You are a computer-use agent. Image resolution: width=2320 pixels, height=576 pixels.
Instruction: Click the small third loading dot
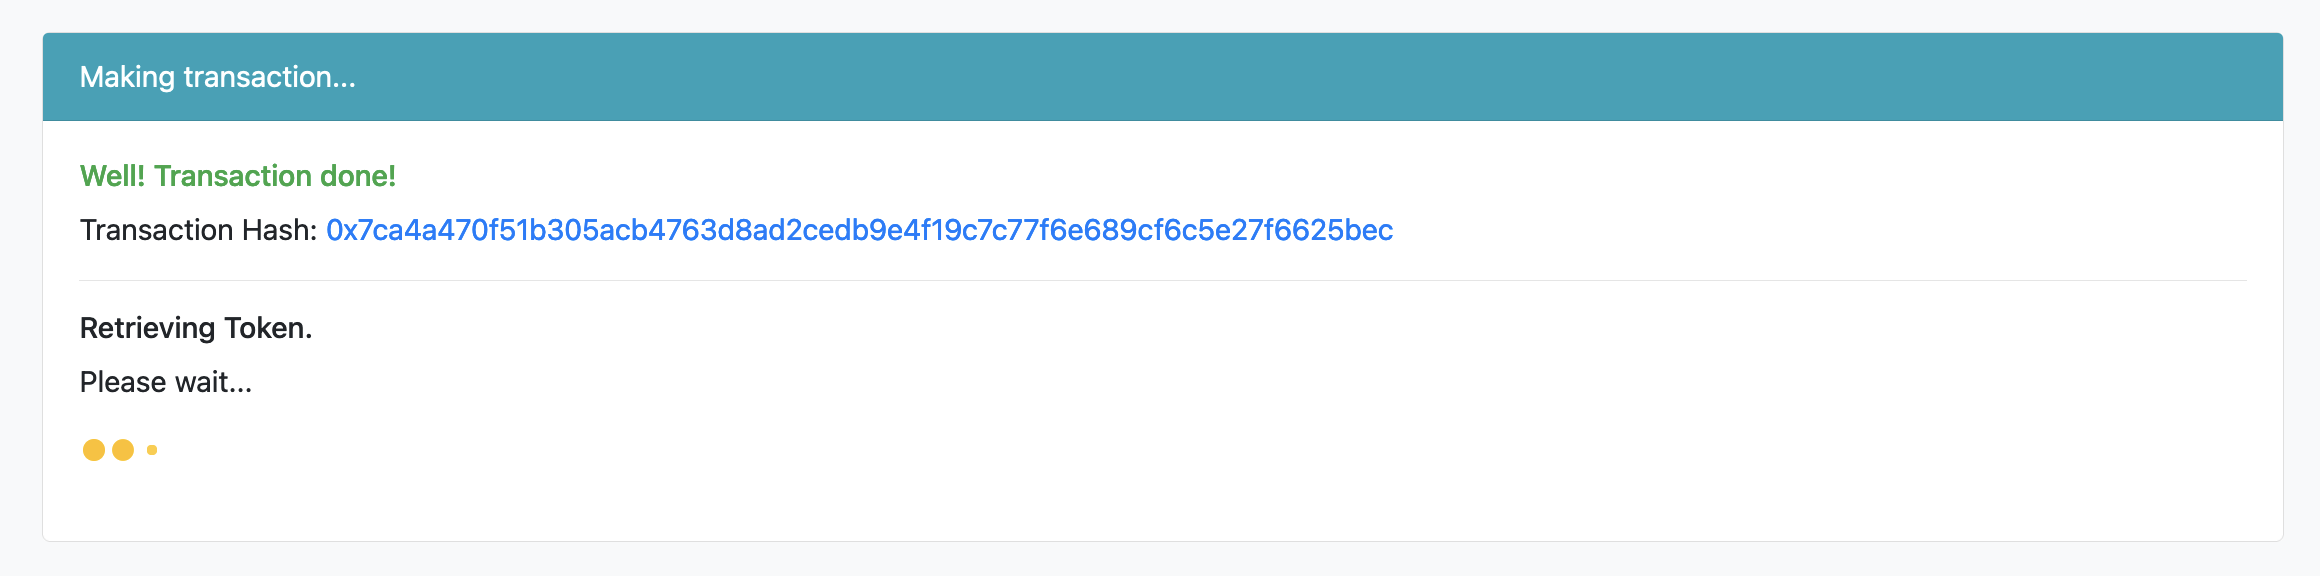tap(152, 450)
